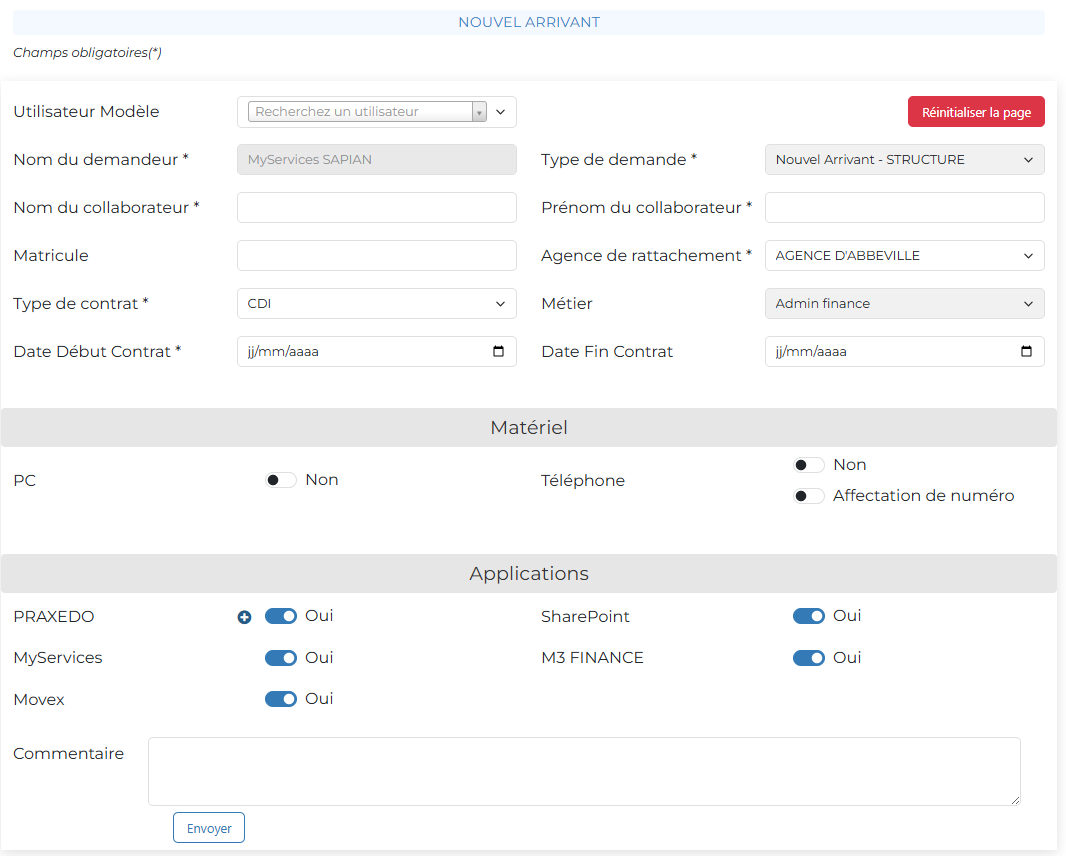The height and width of the screenshot is (856, 1066).
Task: Click the Oui label beside Movex
Action: 319,699
